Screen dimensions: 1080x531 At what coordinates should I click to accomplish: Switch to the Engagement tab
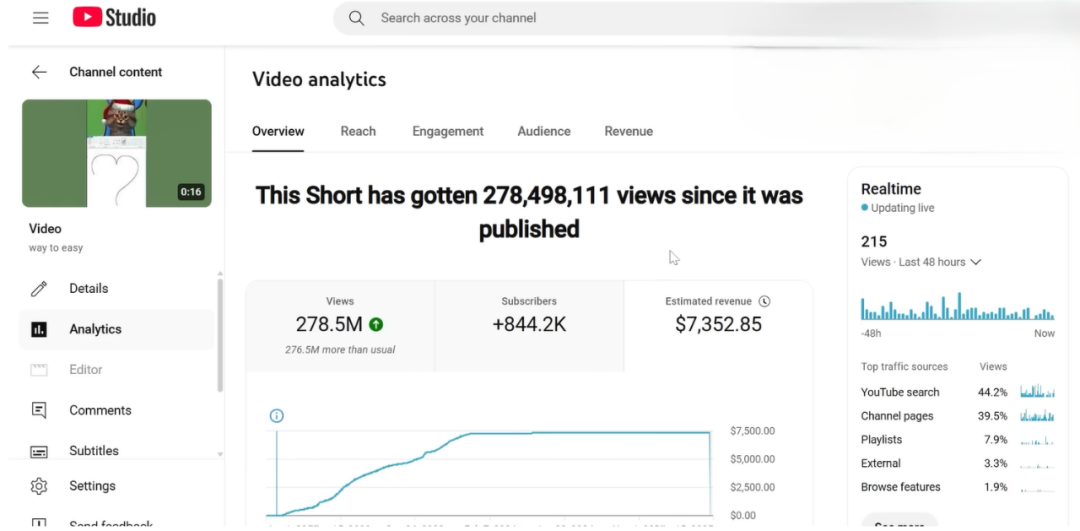tap(447, 131)
